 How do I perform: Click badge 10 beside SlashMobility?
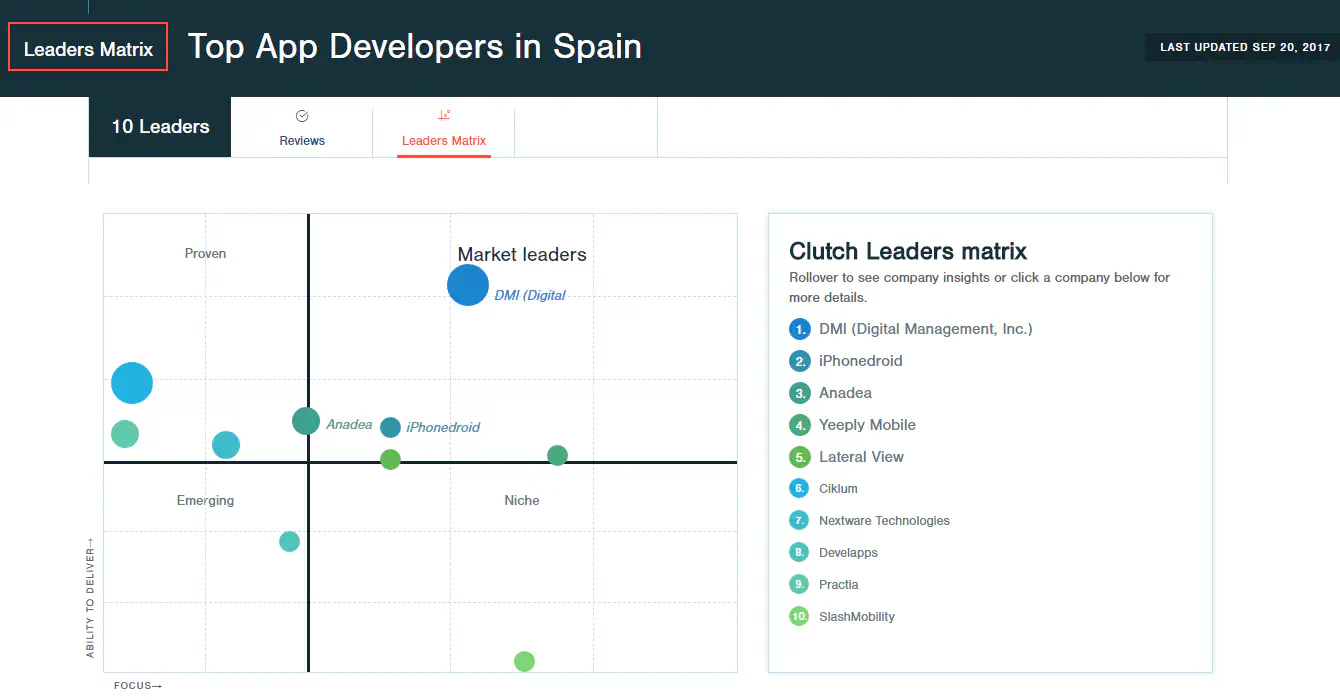click(798, 616)
